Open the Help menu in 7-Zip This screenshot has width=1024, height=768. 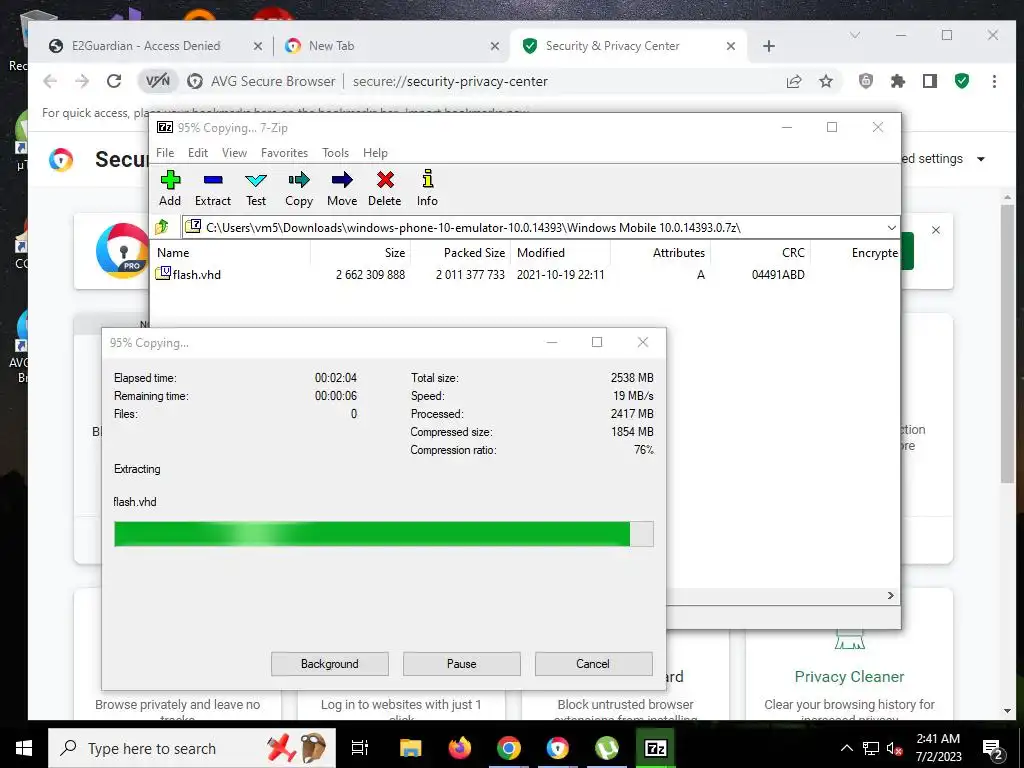(x=376, y=153)
